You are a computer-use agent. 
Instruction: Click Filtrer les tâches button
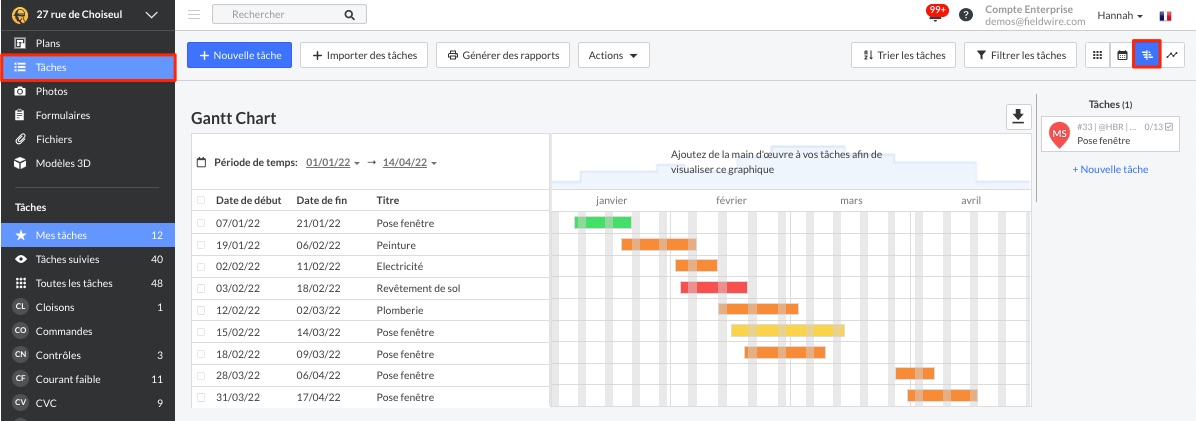tap(1021, 55)
